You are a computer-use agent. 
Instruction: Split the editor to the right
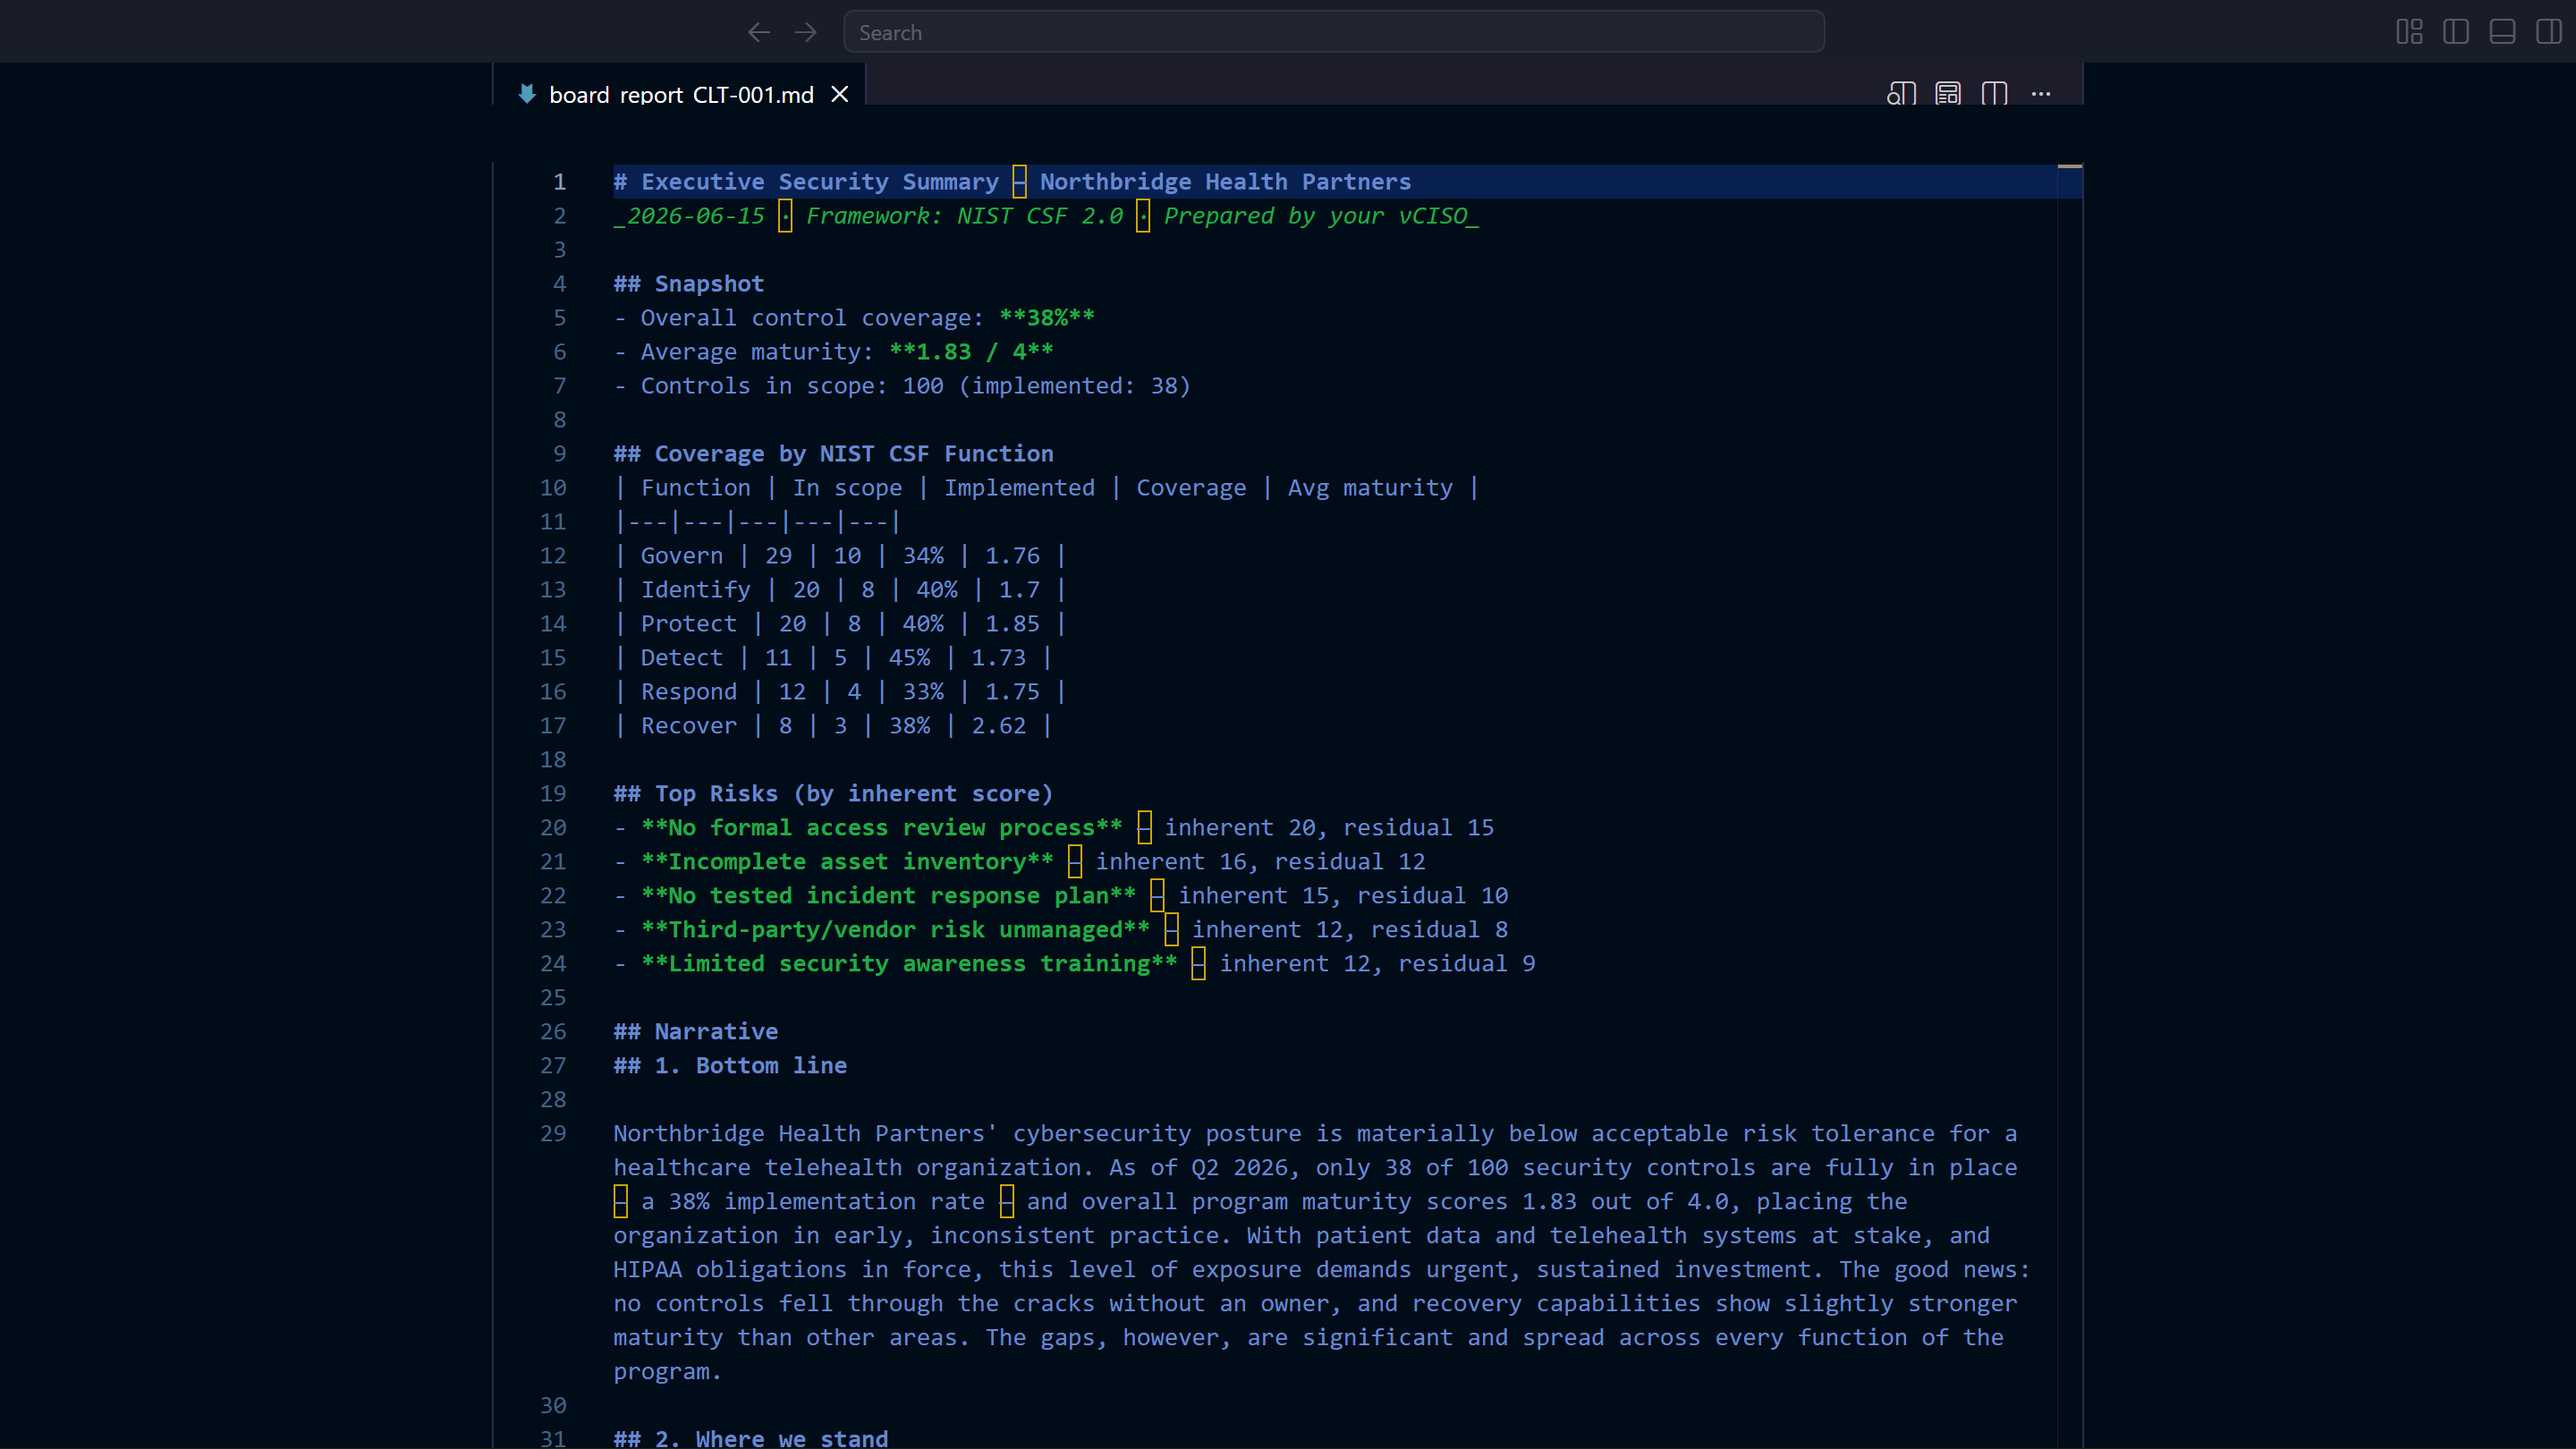point(1994,94)
